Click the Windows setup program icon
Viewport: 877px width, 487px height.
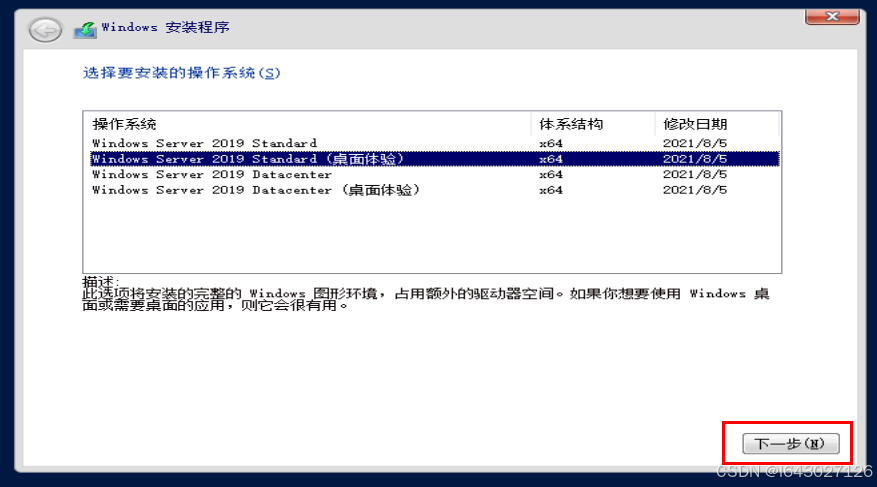[85, 30]
